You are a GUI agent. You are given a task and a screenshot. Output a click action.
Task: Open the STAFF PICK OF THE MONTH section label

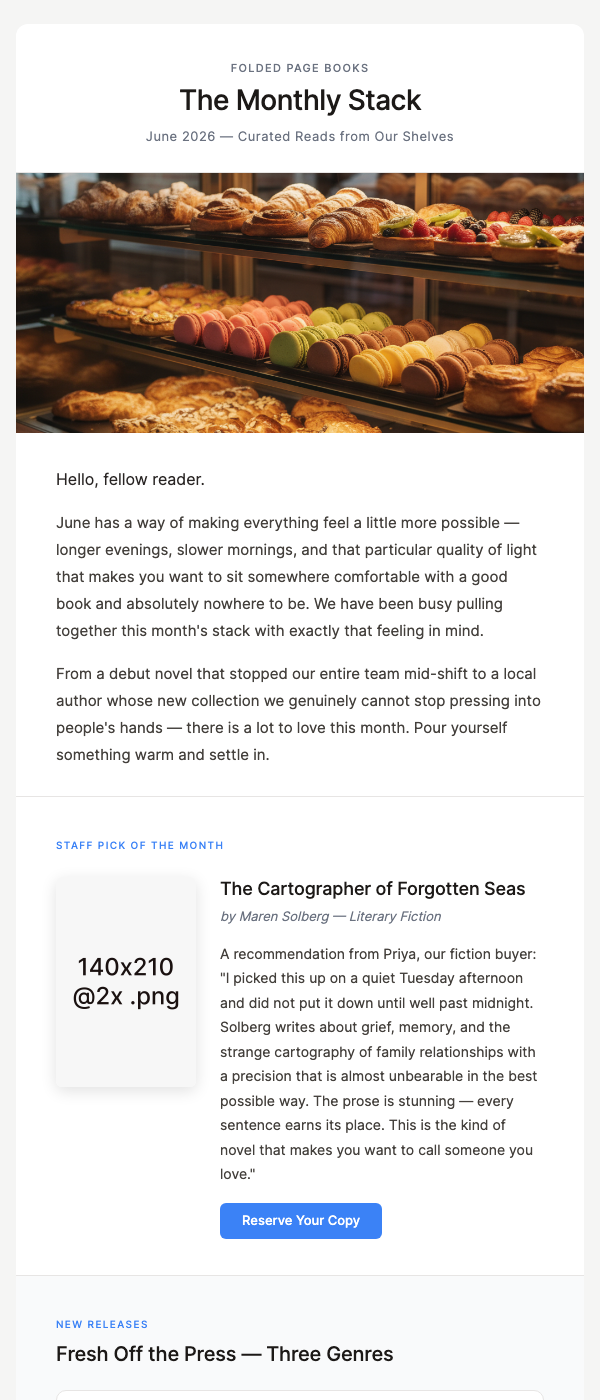[x=140, y=845]
